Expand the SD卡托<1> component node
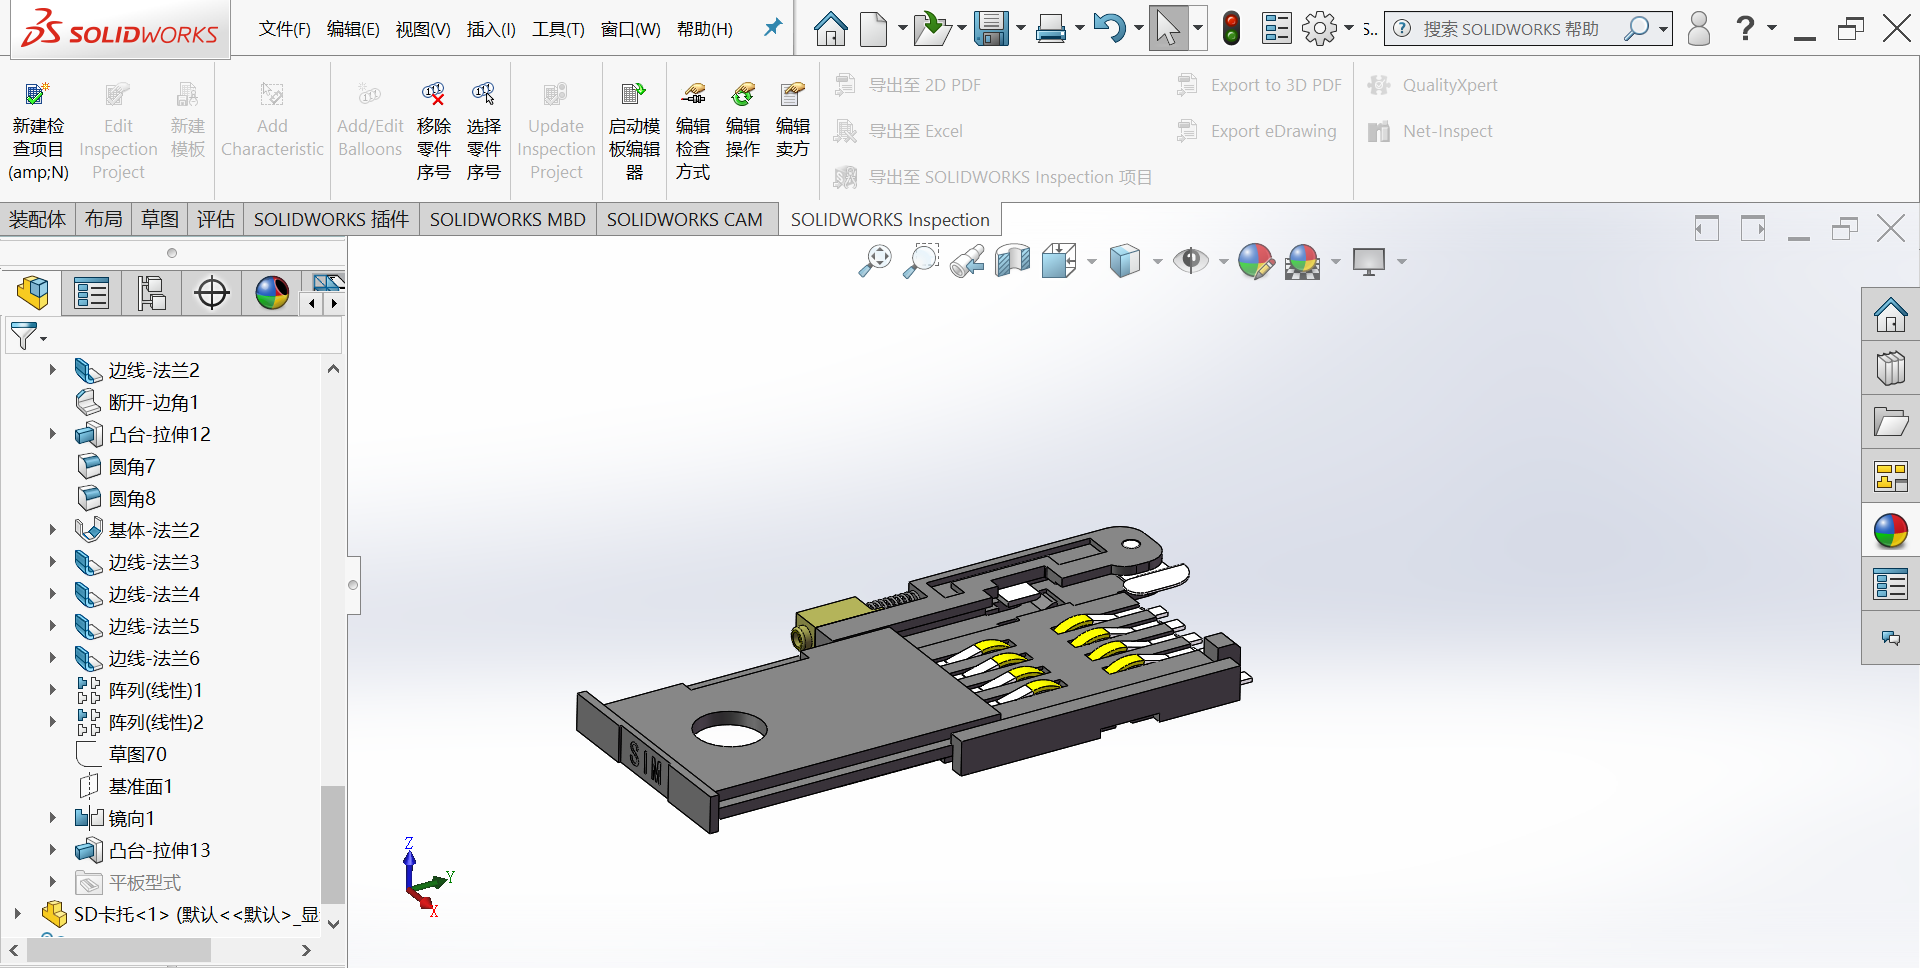This screenshot has width=1920, height=968. click(x=17, y=914)
